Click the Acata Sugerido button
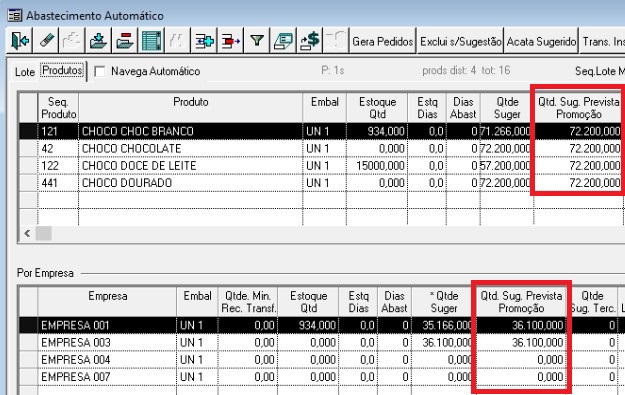625x395 pixels. pos(541,41)
